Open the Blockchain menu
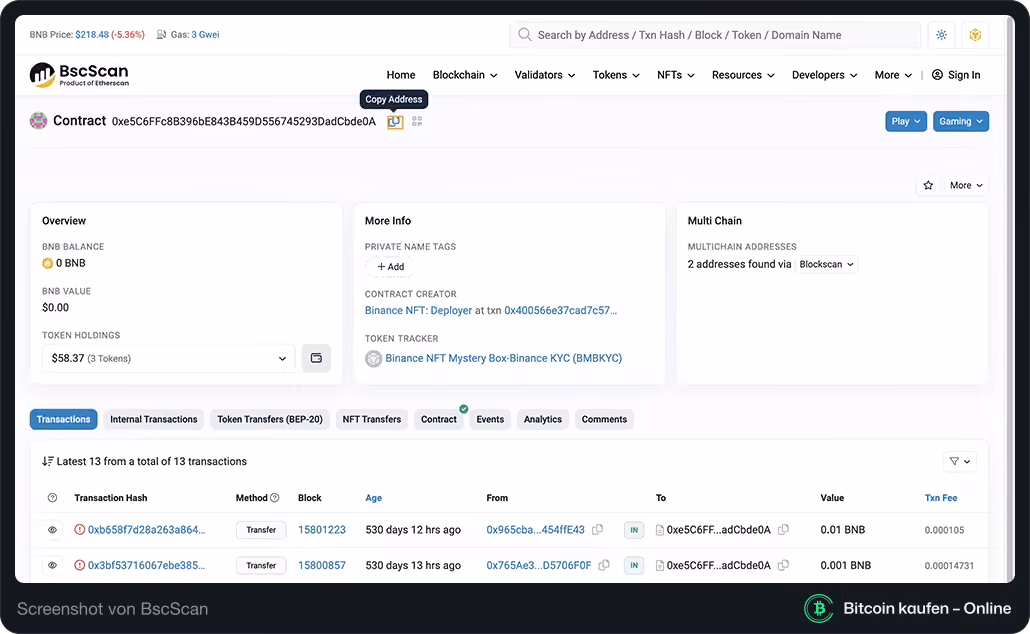 tap(465, 75)
